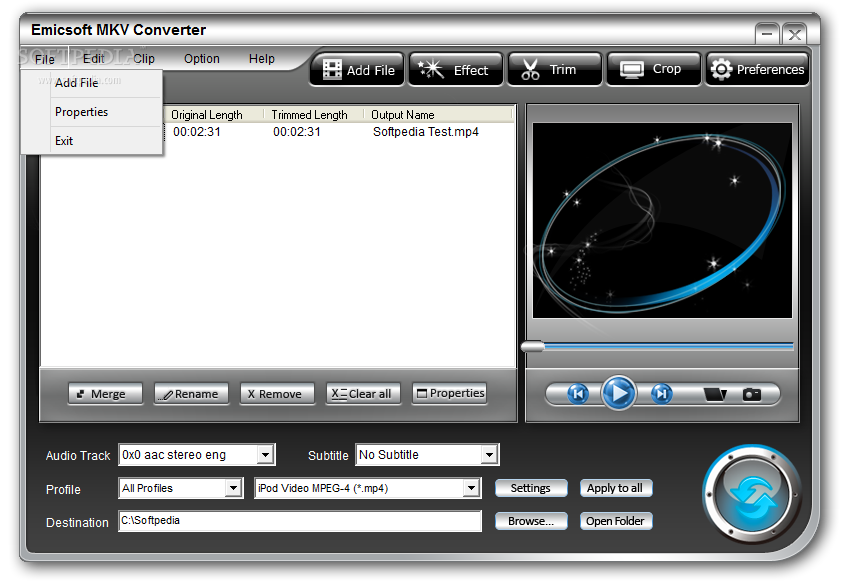Click the Properties button below the file list
841x582 pixels.
[x=449, y=394]
